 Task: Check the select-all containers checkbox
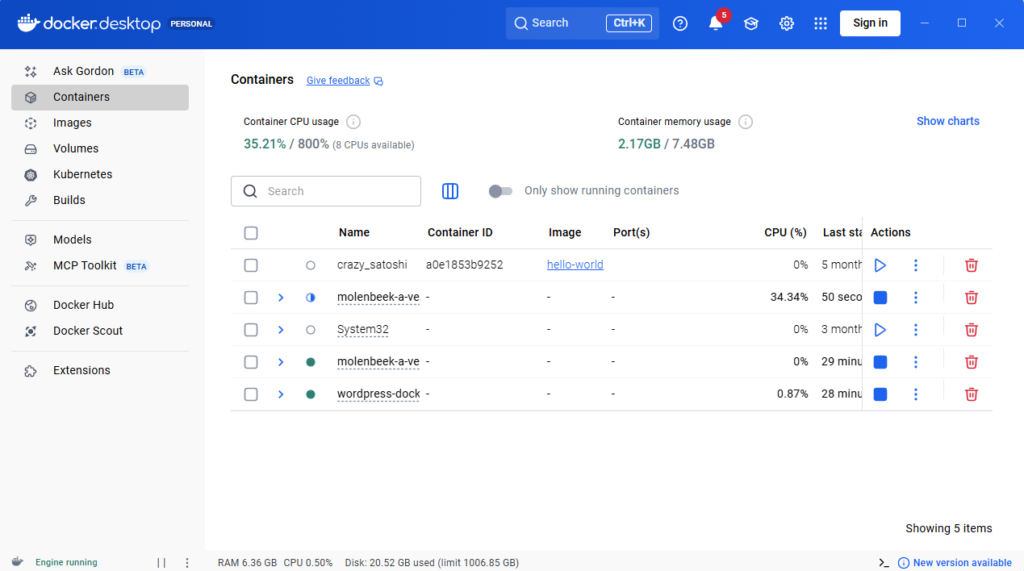(251, 233)
